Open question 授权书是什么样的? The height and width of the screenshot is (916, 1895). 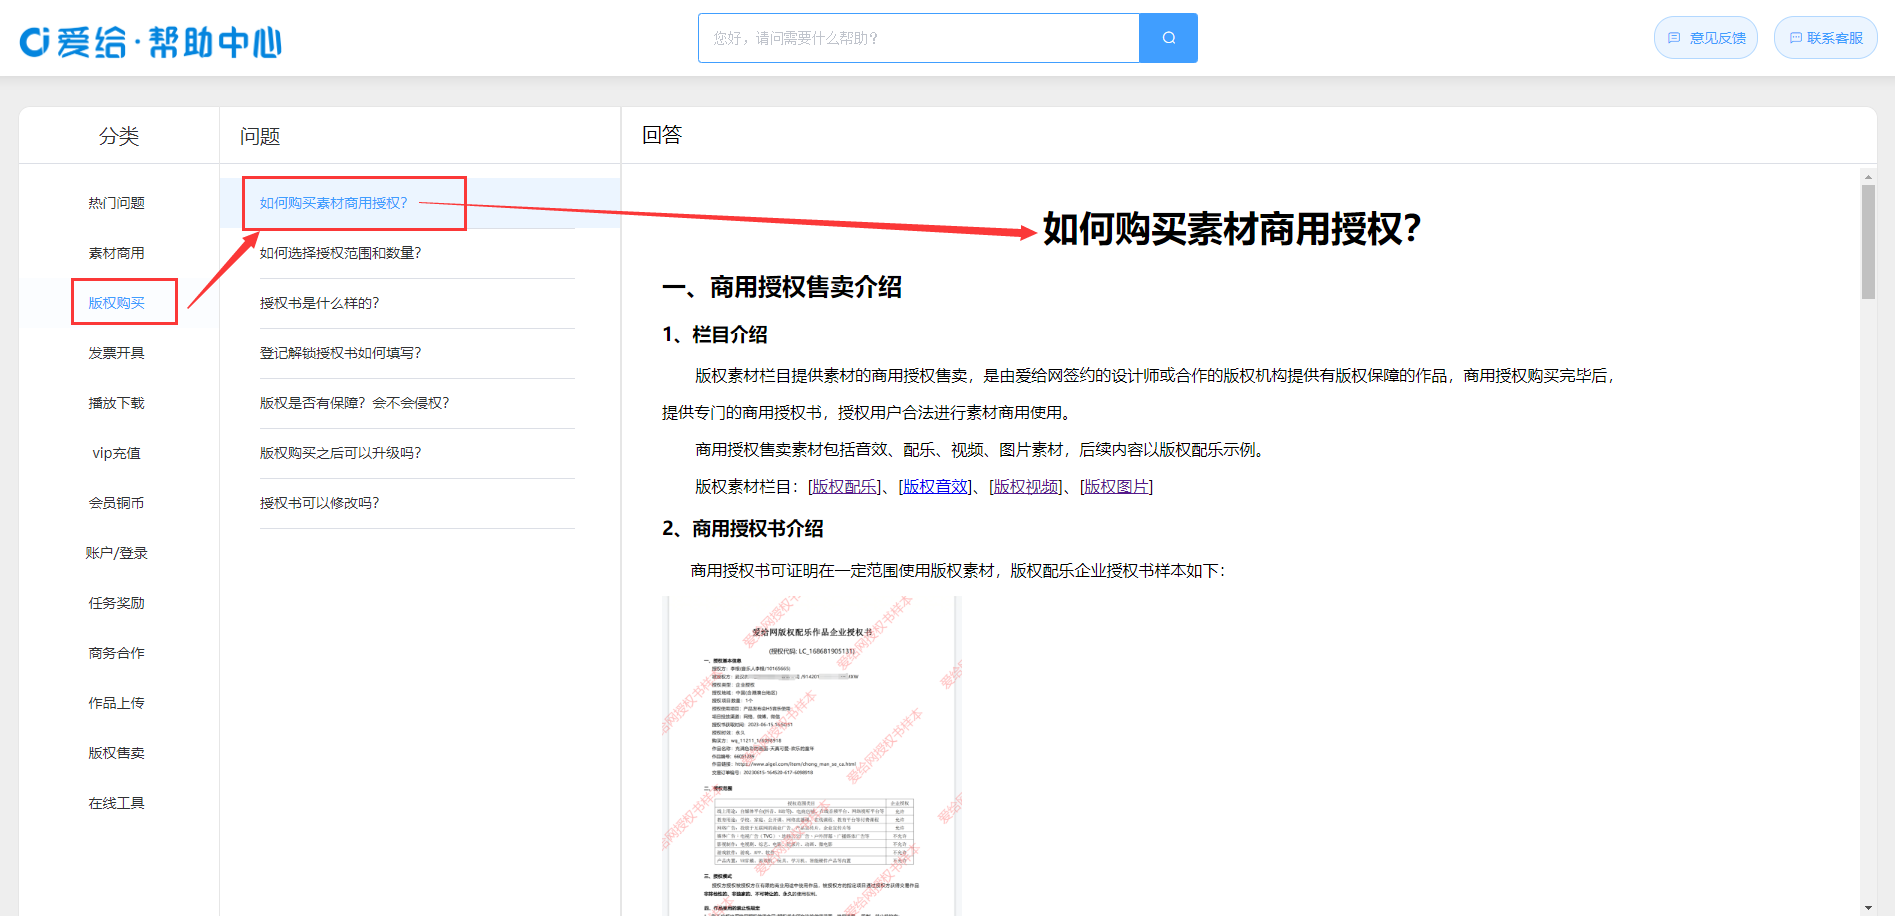tap(320, 303)
